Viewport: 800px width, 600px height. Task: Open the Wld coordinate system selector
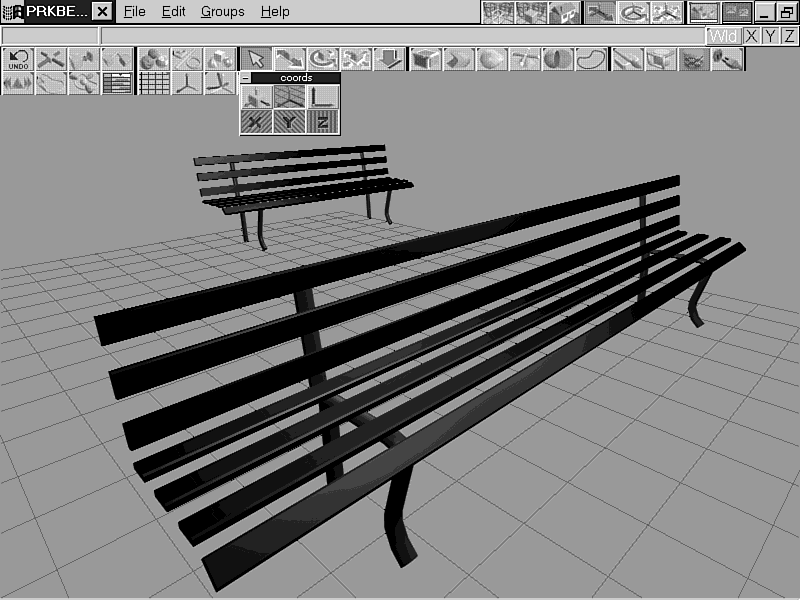tap(723, 36)
